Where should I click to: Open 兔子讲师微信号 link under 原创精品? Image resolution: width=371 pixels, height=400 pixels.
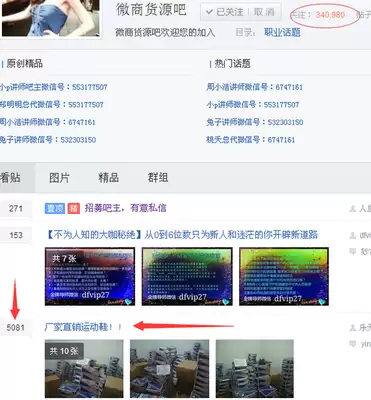pos(48,139)
